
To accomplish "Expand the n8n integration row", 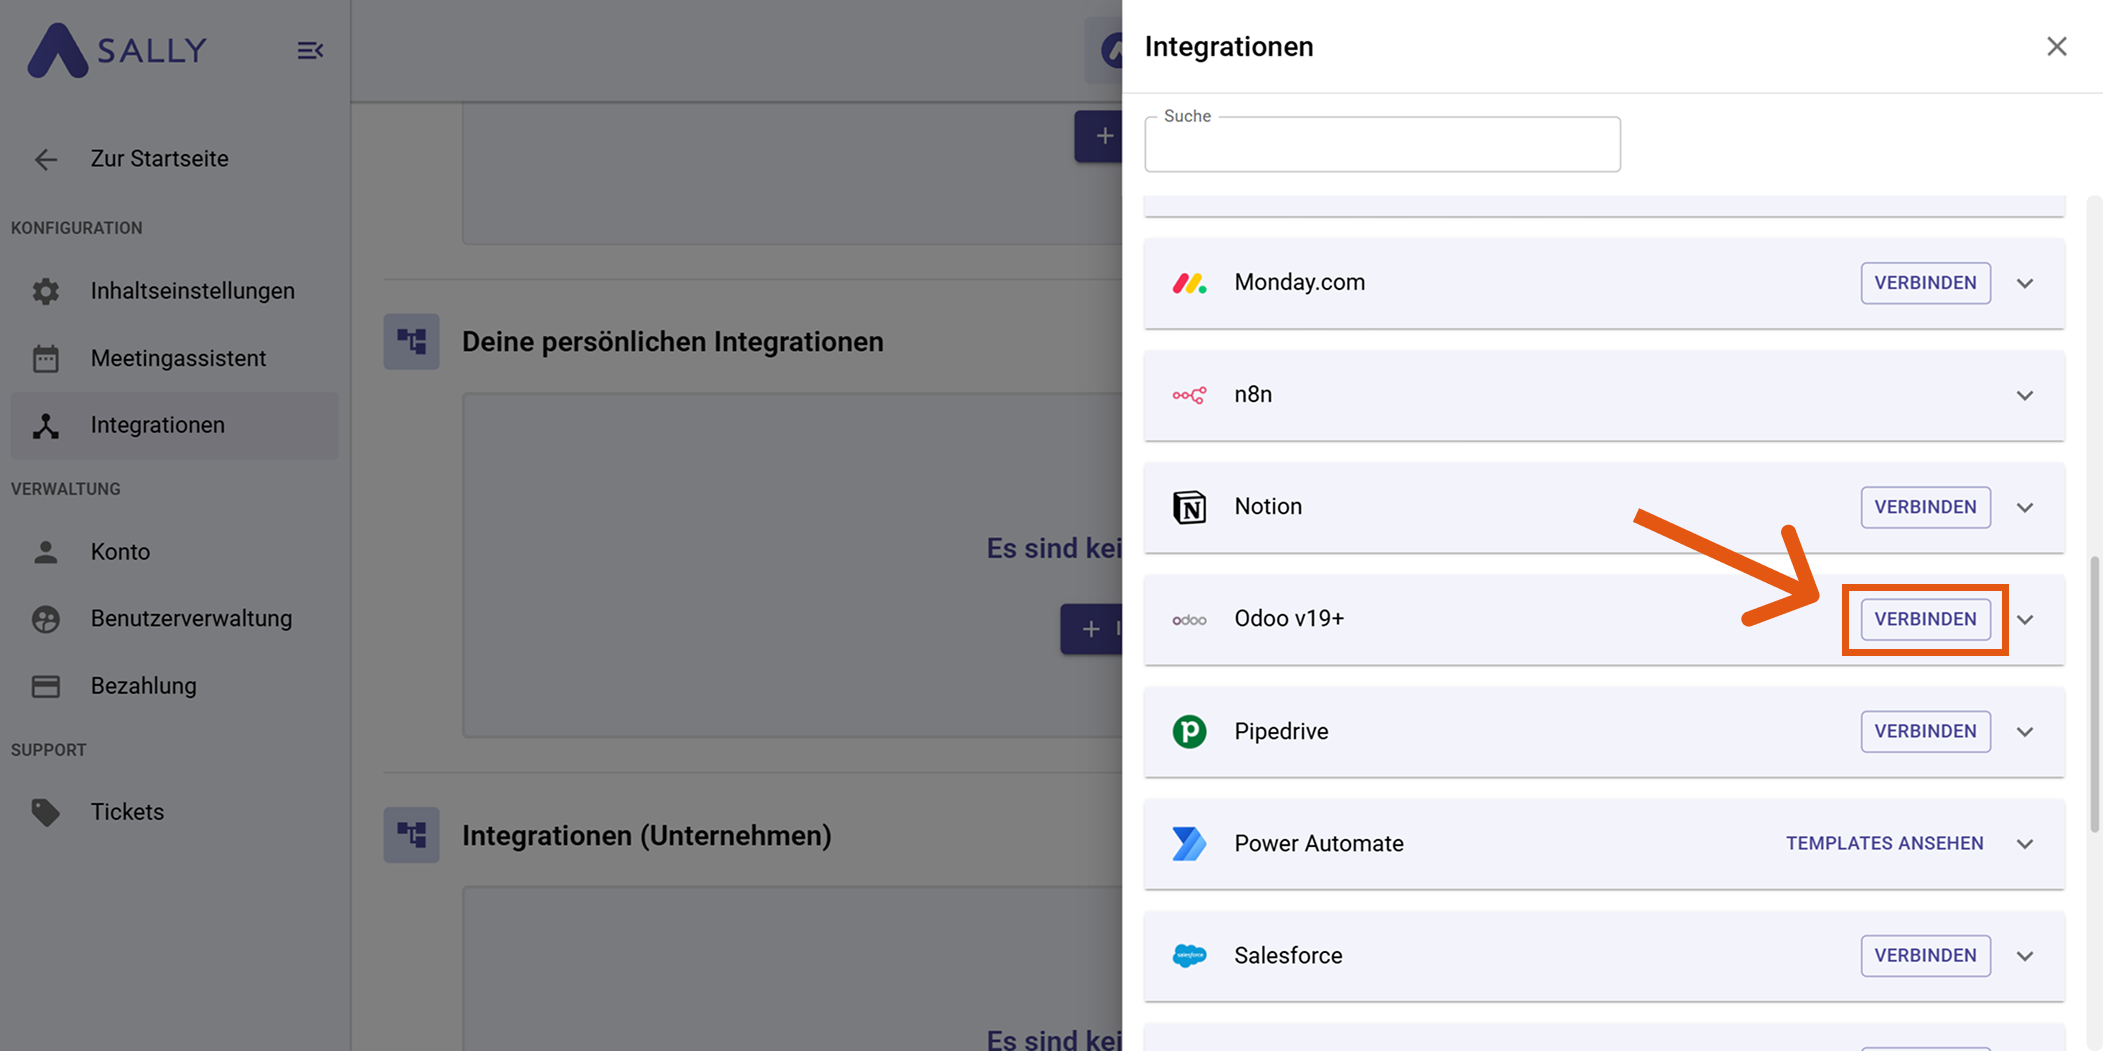I will tap(2025, 395).
